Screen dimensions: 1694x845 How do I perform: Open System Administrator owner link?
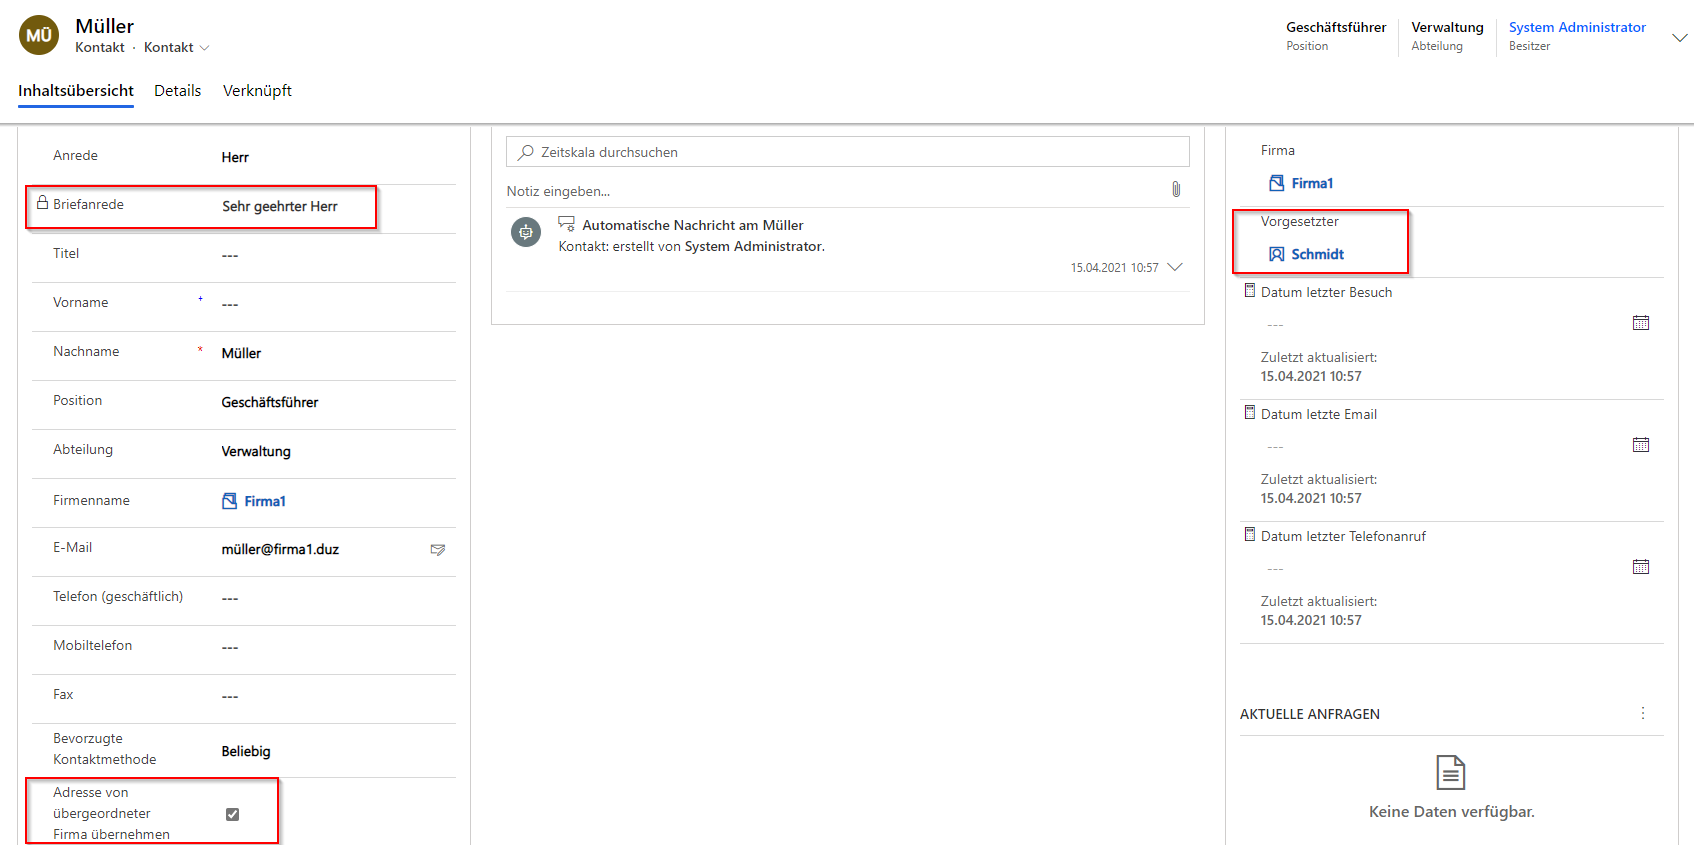tap(1576, 28)
